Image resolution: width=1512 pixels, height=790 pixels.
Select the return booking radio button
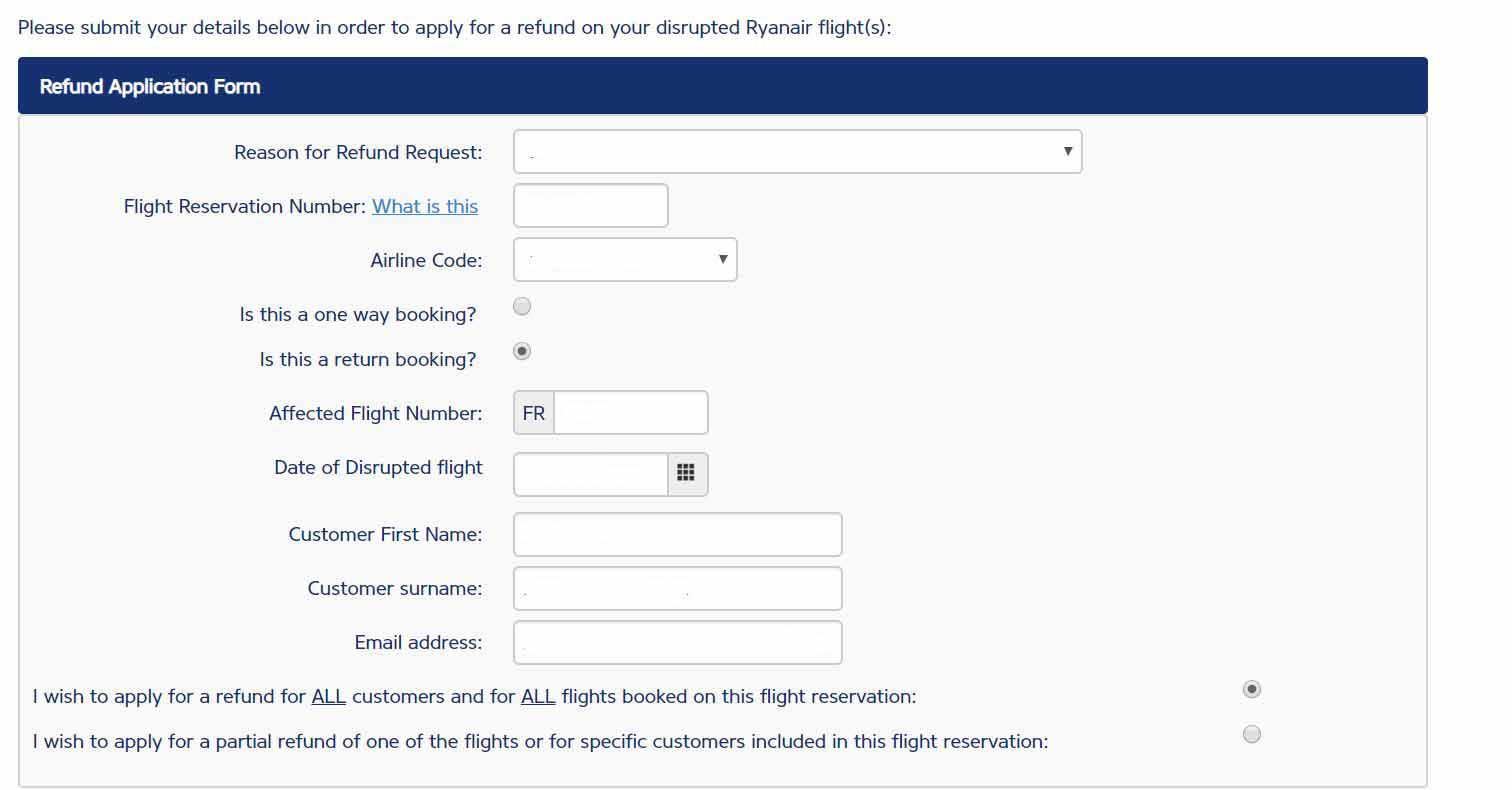click(x=521, y=351)
